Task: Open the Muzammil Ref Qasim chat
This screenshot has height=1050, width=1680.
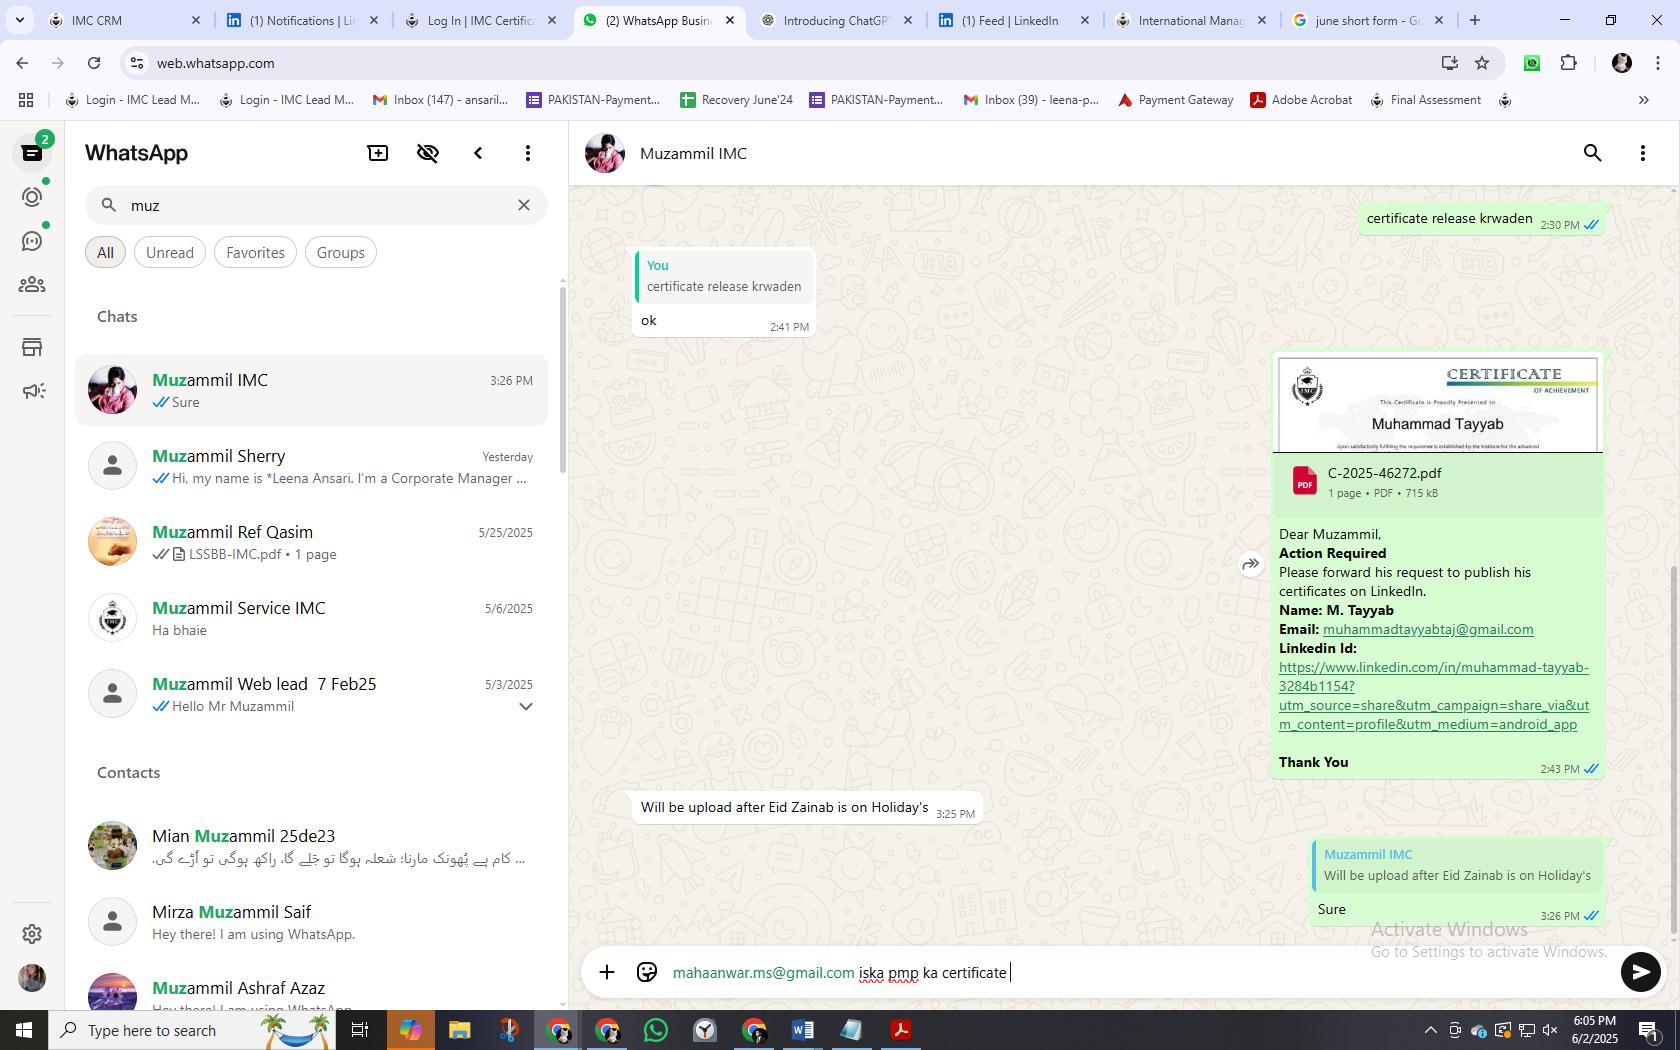Action: pyautogui.click(x=312, y=542)
